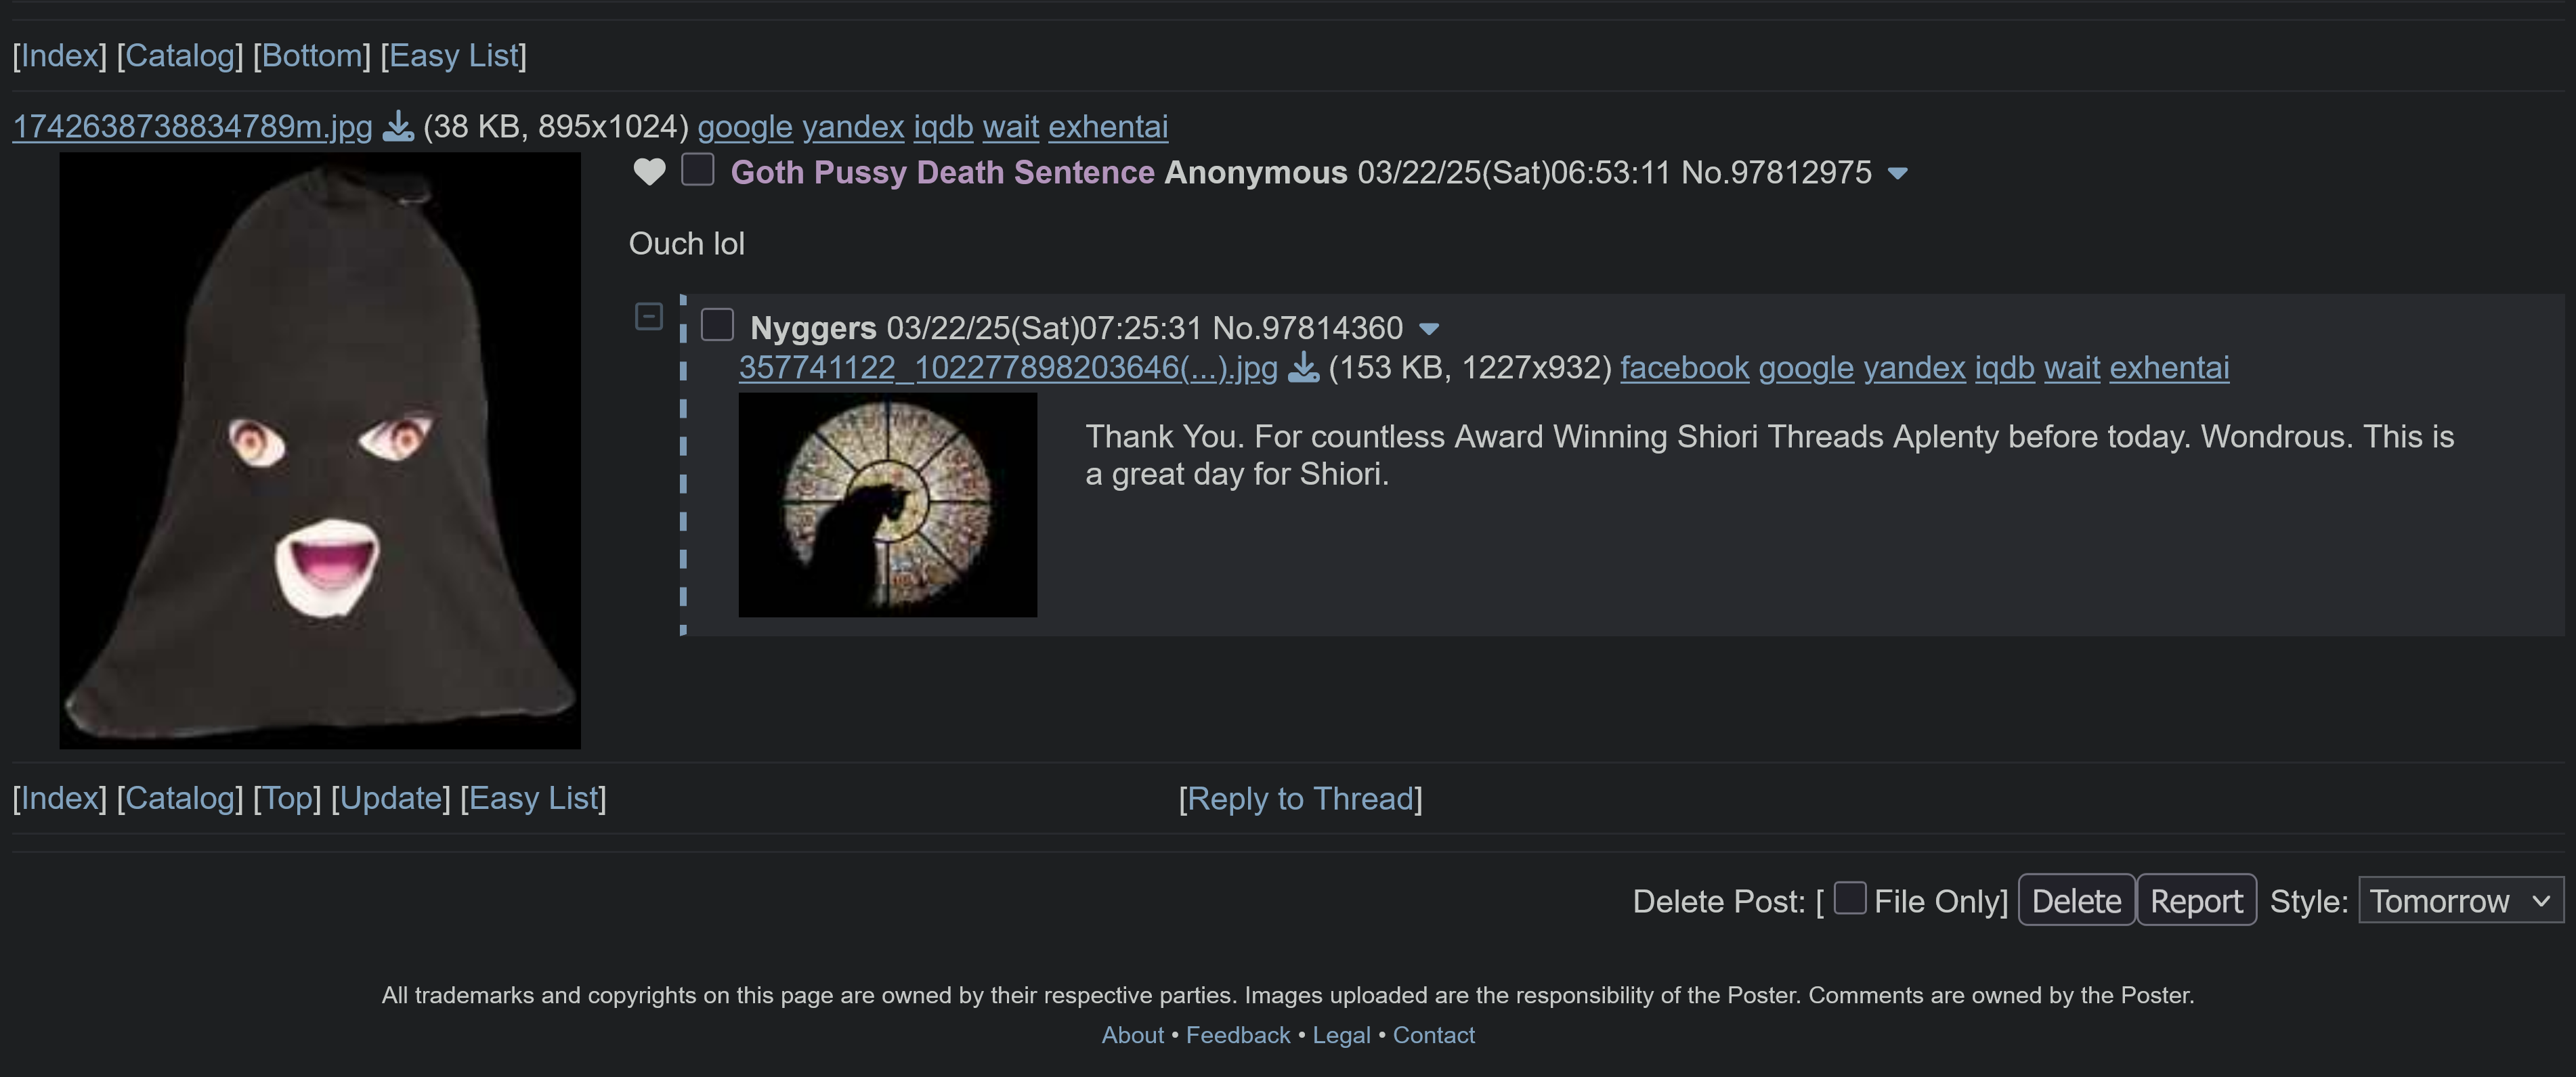Click the Update link in the bottom navigation

390,798
